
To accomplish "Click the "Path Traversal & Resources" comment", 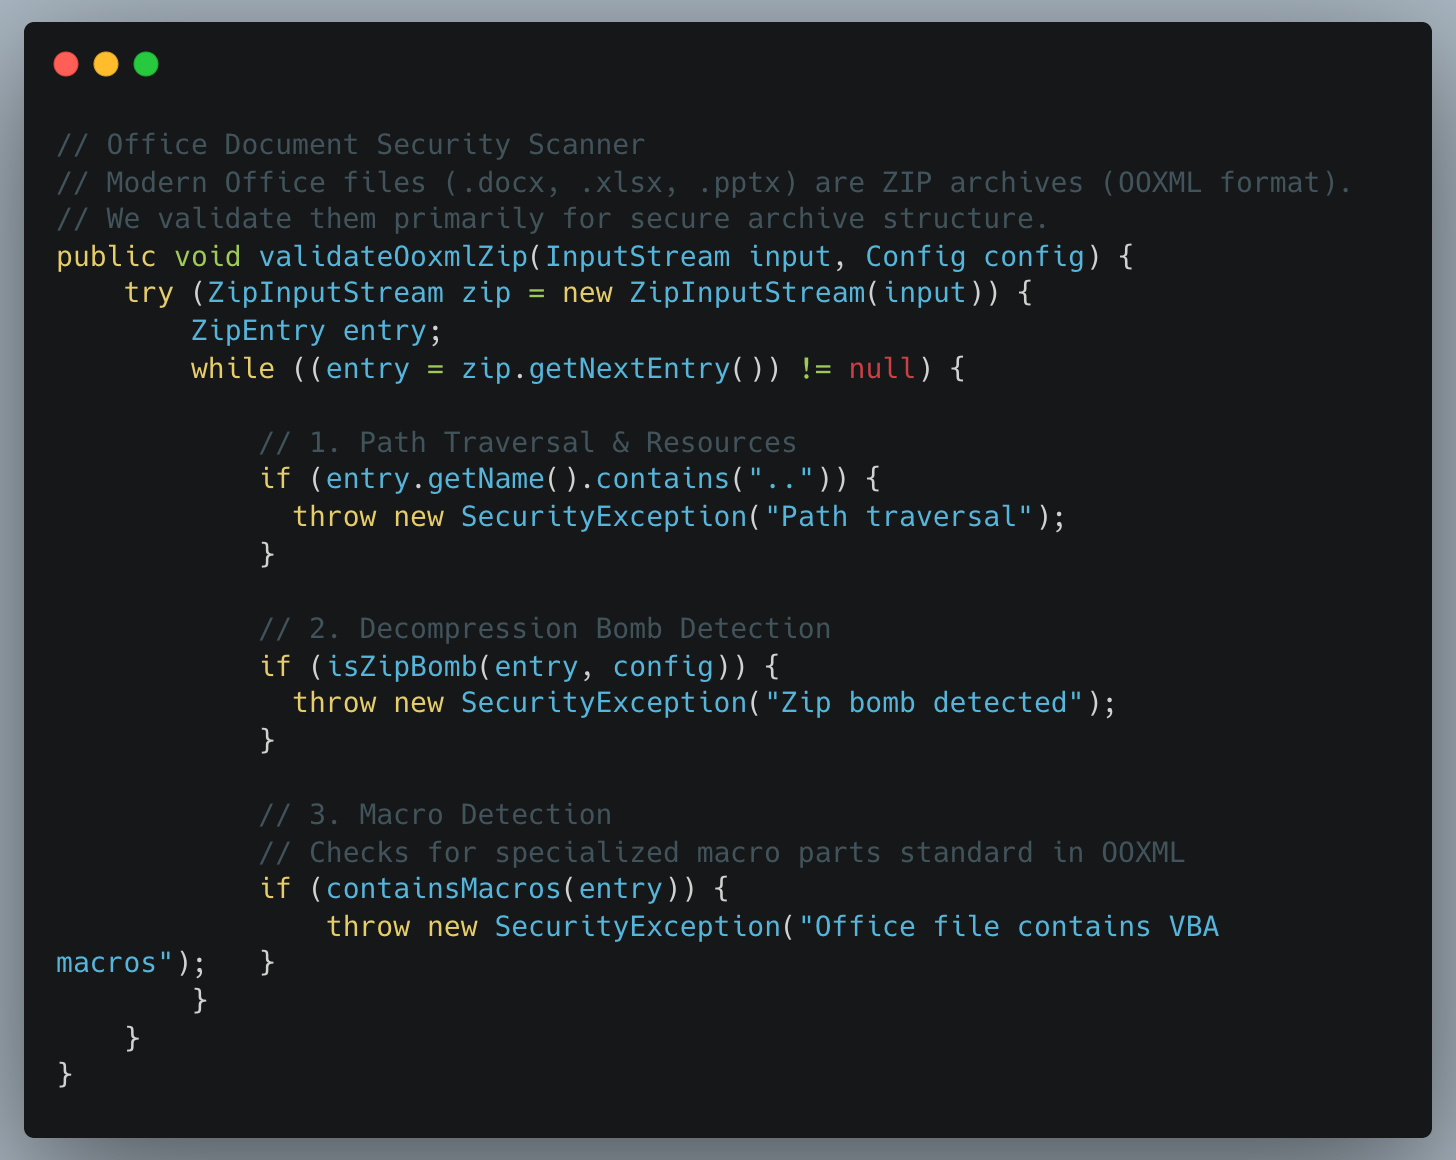I will 528,443.
